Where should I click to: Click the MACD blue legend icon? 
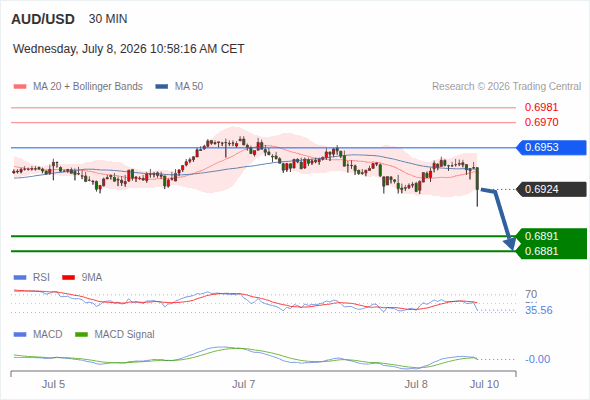pos(20,335)
